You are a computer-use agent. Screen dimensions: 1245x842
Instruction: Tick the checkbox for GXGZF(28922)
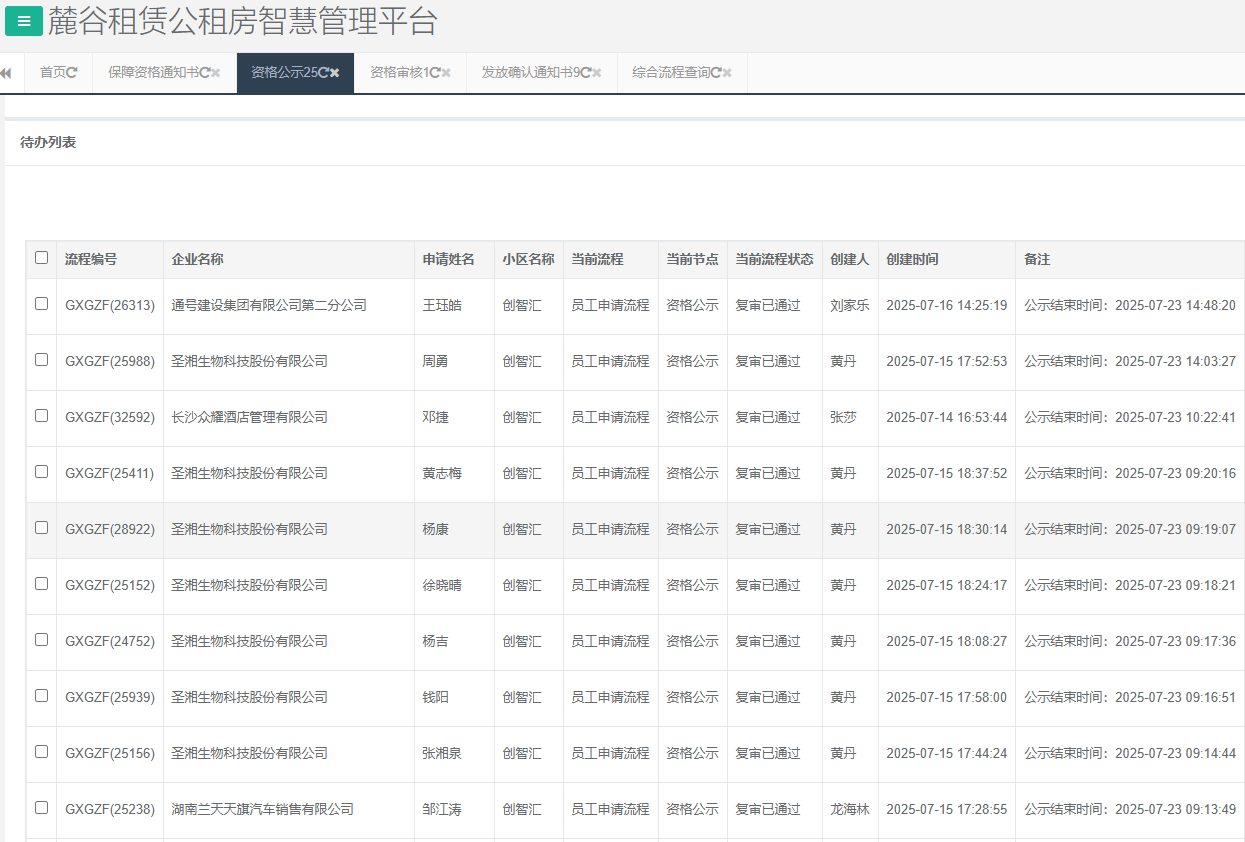click(x=41, y=528)
